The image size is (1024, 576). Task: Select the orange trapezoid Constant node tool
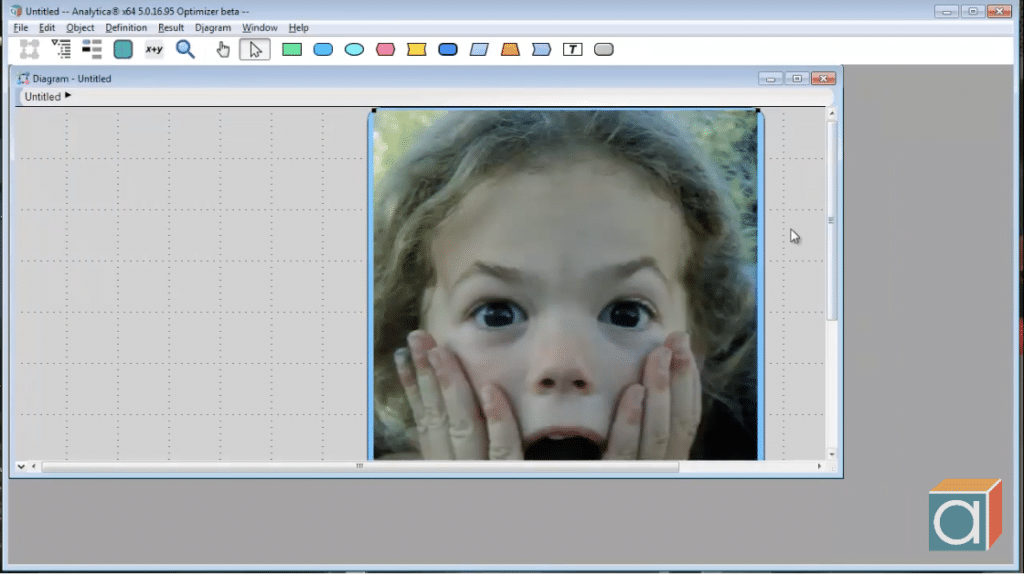tap(510, 49)
